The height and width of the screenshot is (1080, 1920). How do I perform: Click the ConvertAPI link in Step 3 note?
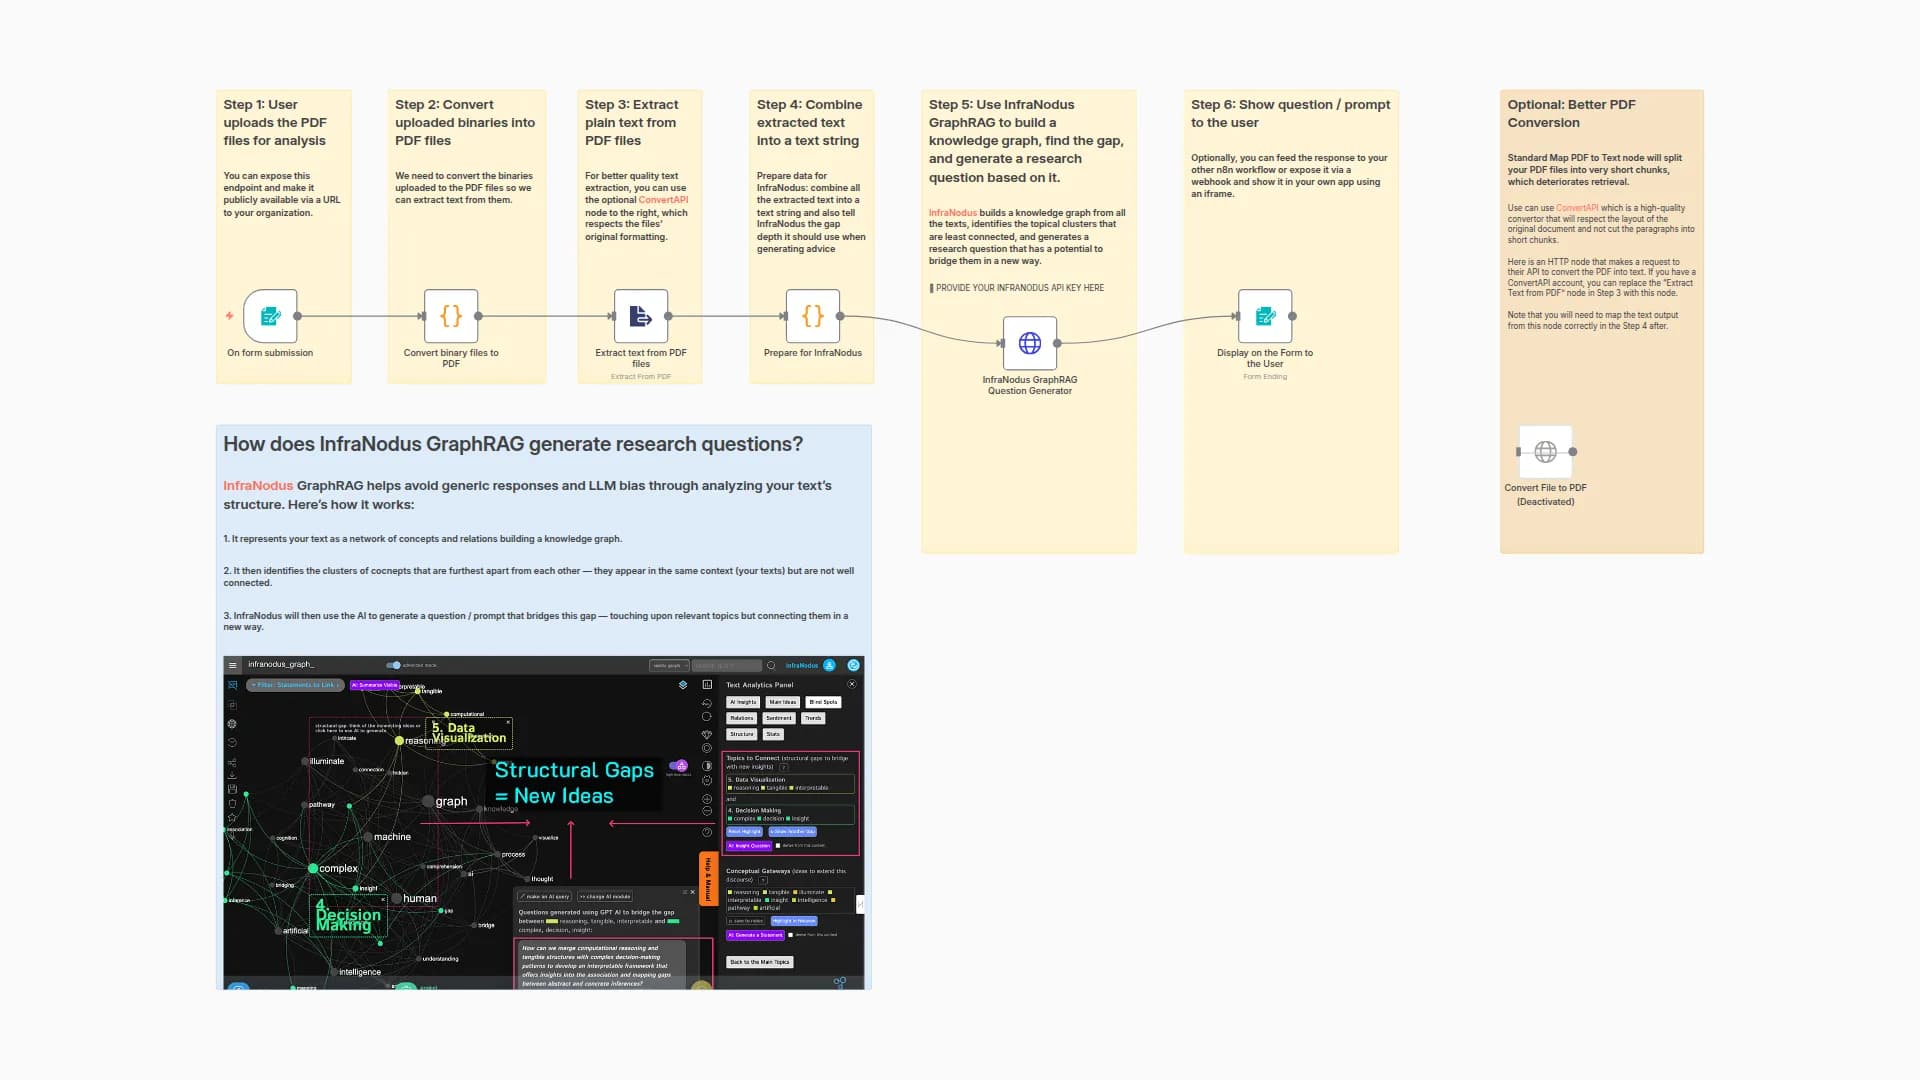[663, 200]
